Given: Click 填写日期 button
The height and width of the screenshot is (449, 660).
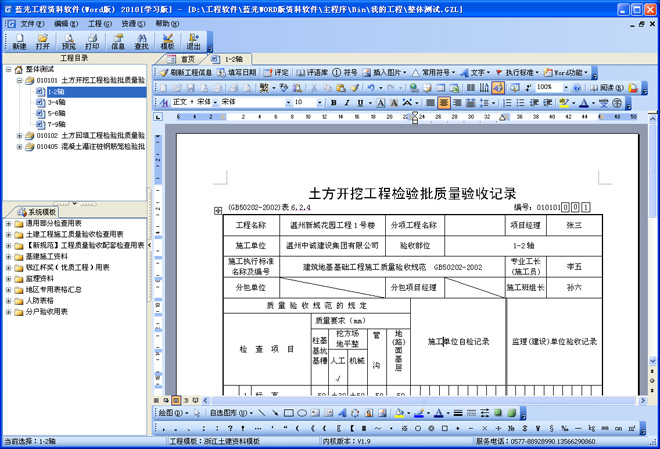Looking at the screenshot, I should click(x=237, y=73).
